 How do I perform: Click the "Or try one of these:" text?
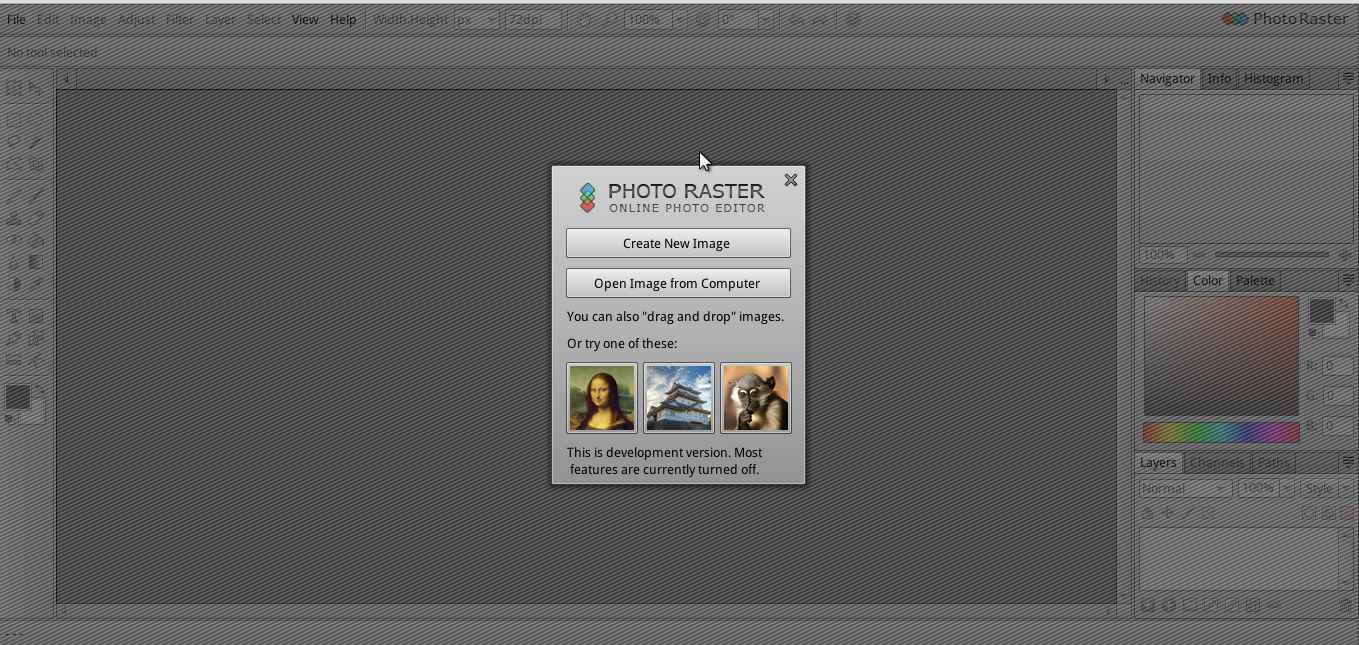click(x=622, y=343)
